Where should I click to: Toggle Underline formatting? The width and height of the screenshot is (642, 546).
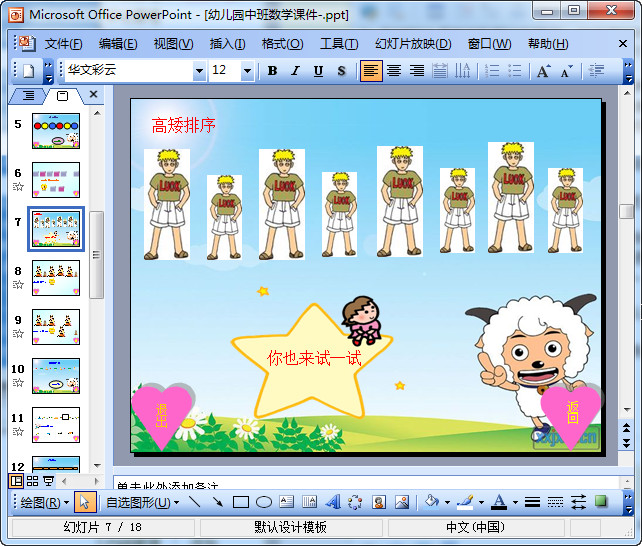[318, 71]
